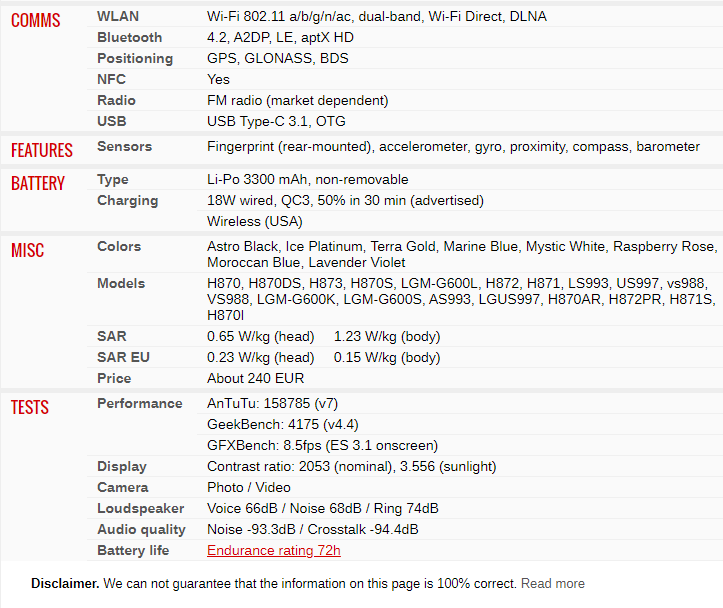Click the Bluetooth spec label
Image resolution: width=723 pixels, height=608 pixels.
pos(130,37)
